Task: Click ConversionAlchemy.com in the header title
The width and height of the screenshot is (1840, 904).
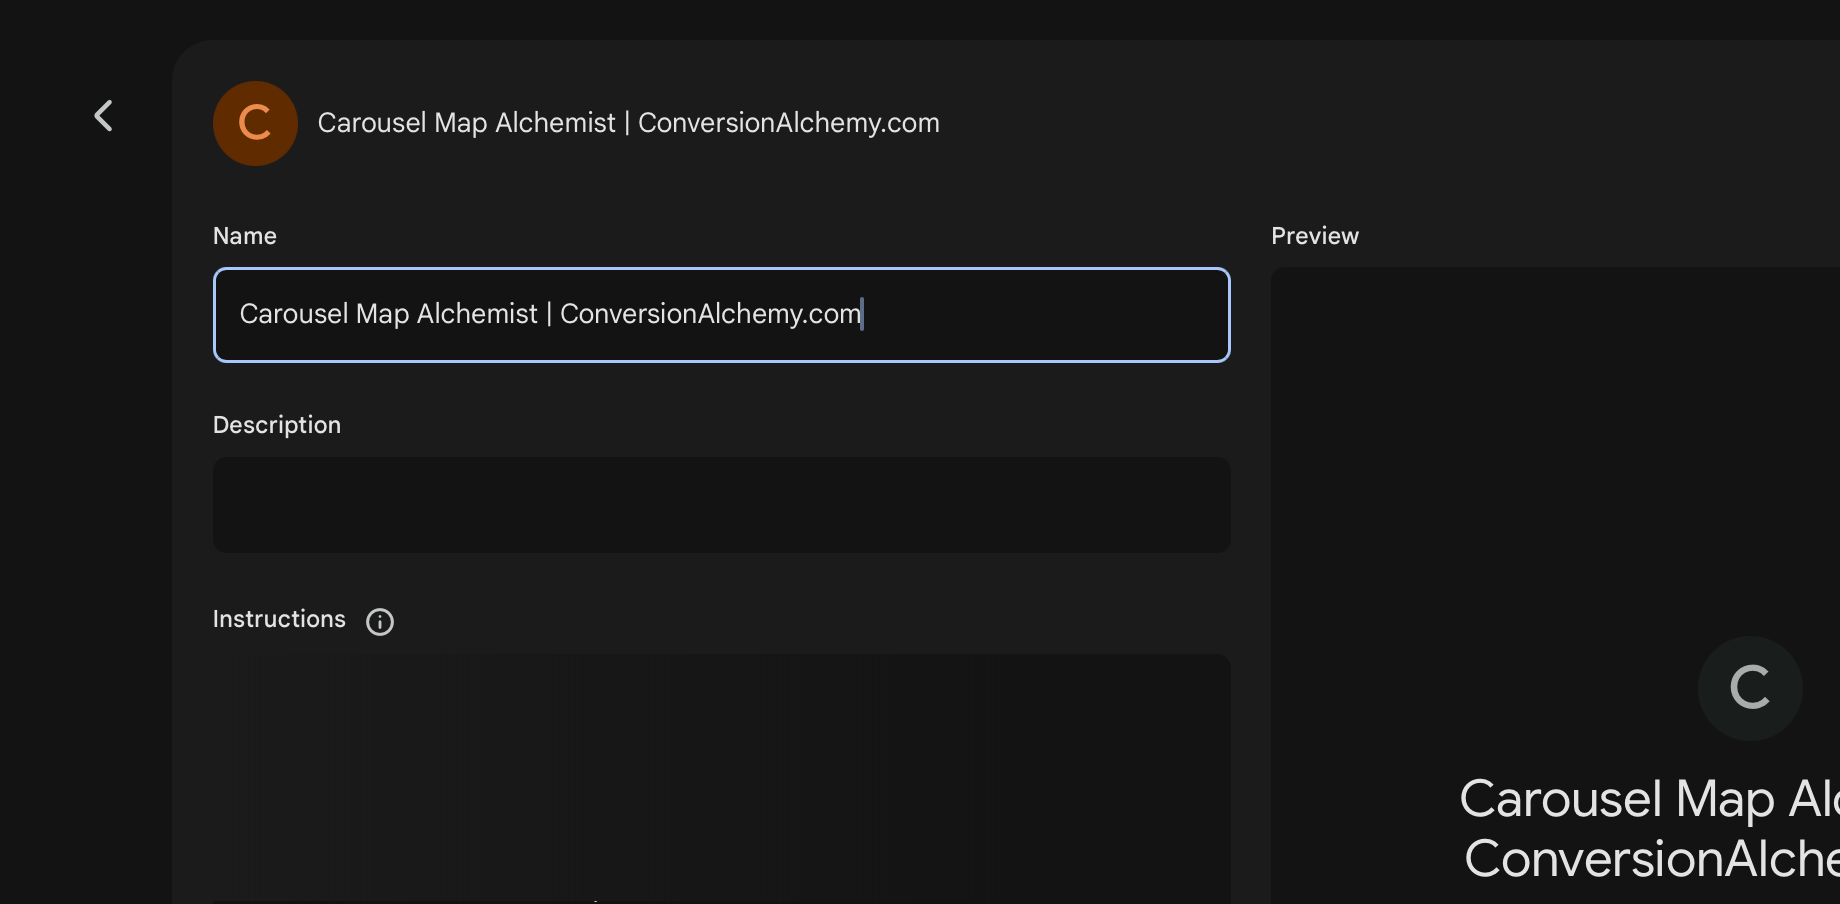Action: [789, 123]
